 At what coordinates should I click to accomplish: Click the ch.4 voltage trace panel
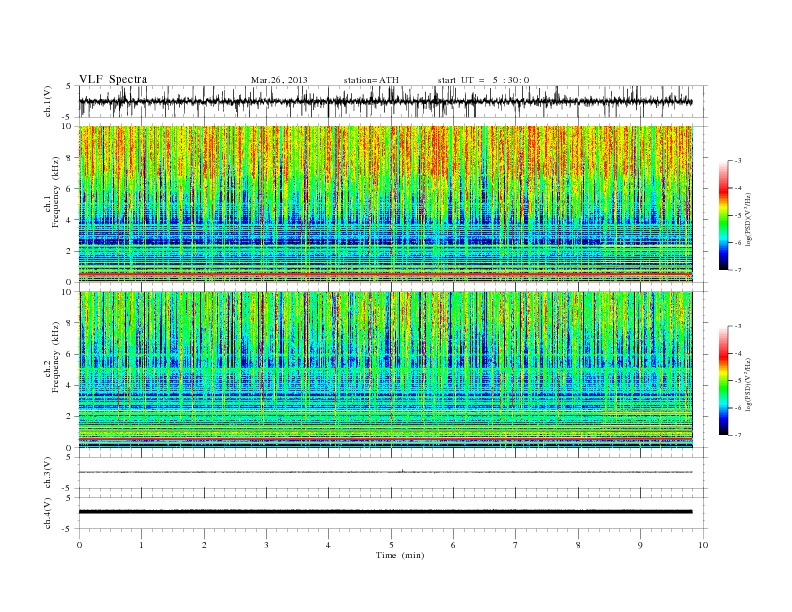point(393,513)
